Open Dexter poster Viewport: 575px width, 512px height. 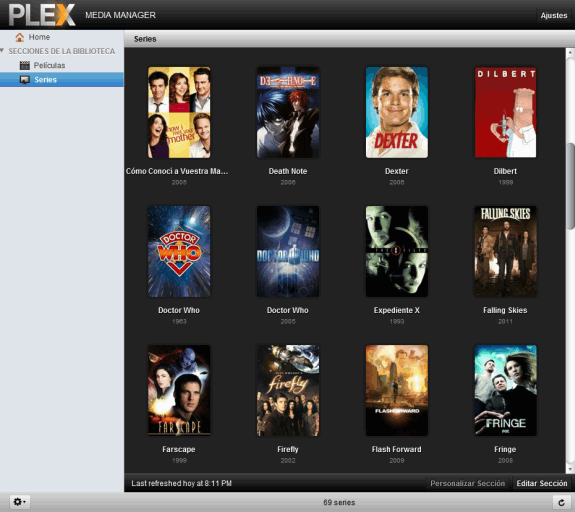pyautogui.click(x=397, y=112)
